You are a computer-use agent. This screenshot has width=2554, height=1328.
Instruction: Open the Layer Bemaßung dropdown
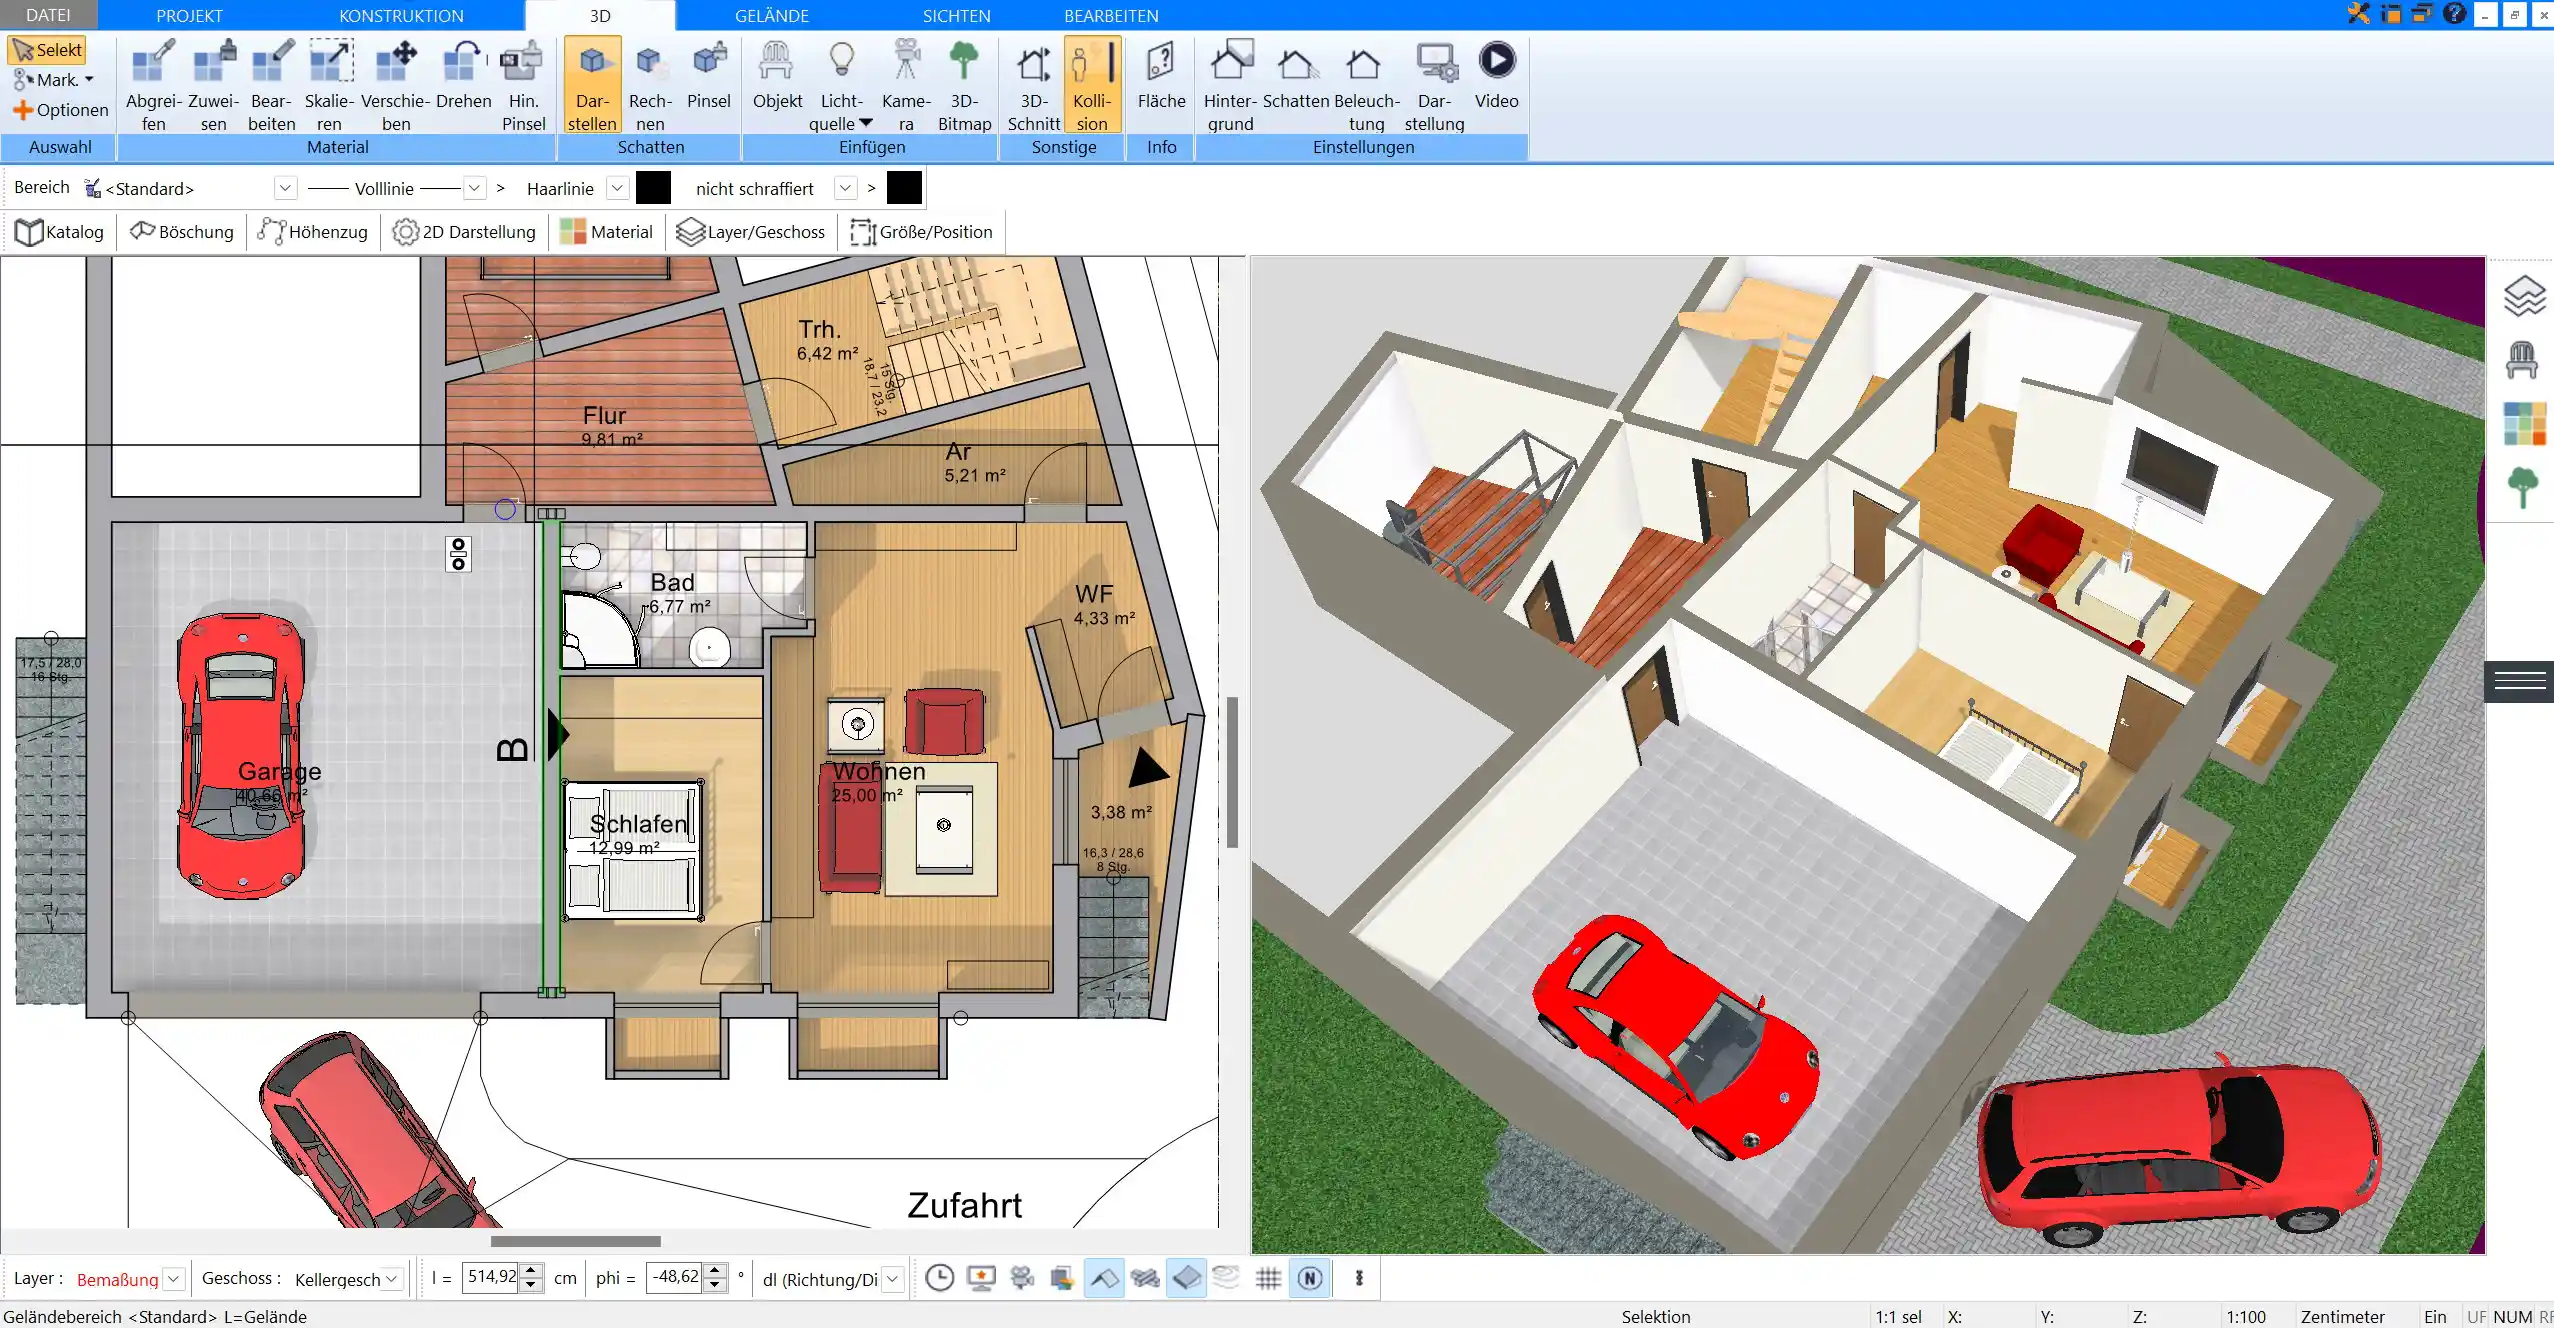coord(173,1279)
